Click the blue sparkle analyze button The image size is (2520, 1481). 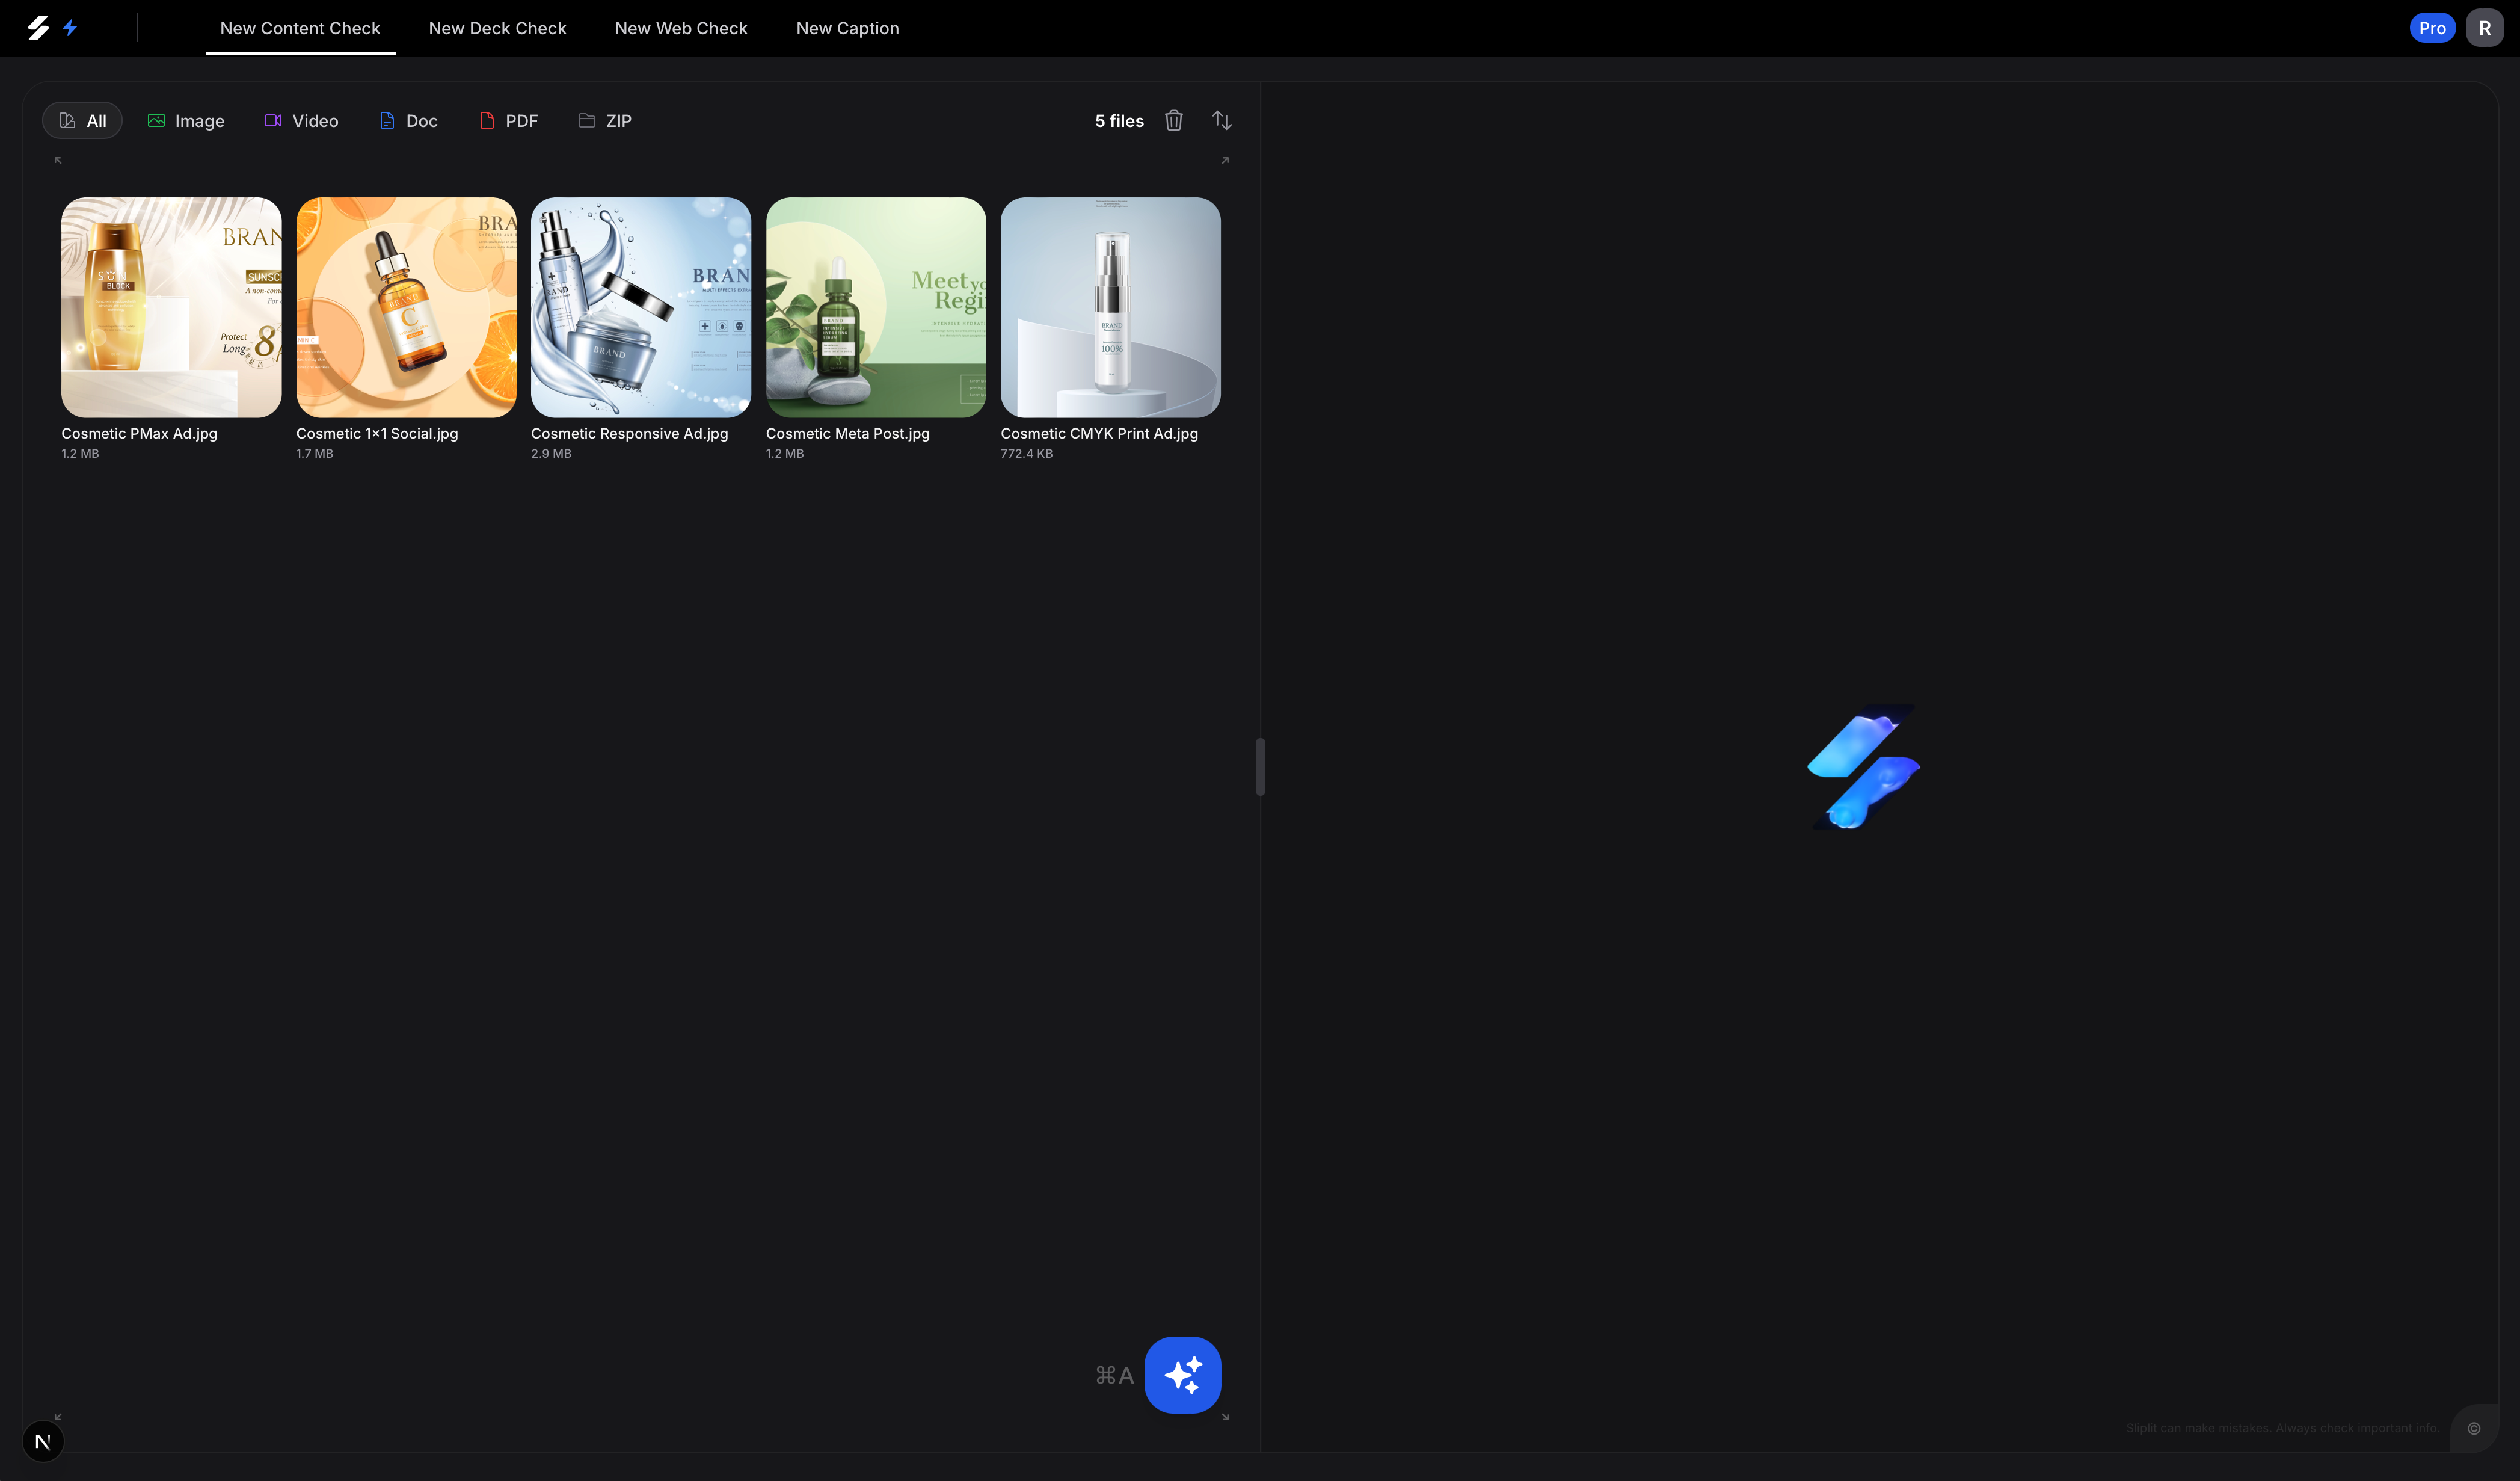tap(1182, 1374)
